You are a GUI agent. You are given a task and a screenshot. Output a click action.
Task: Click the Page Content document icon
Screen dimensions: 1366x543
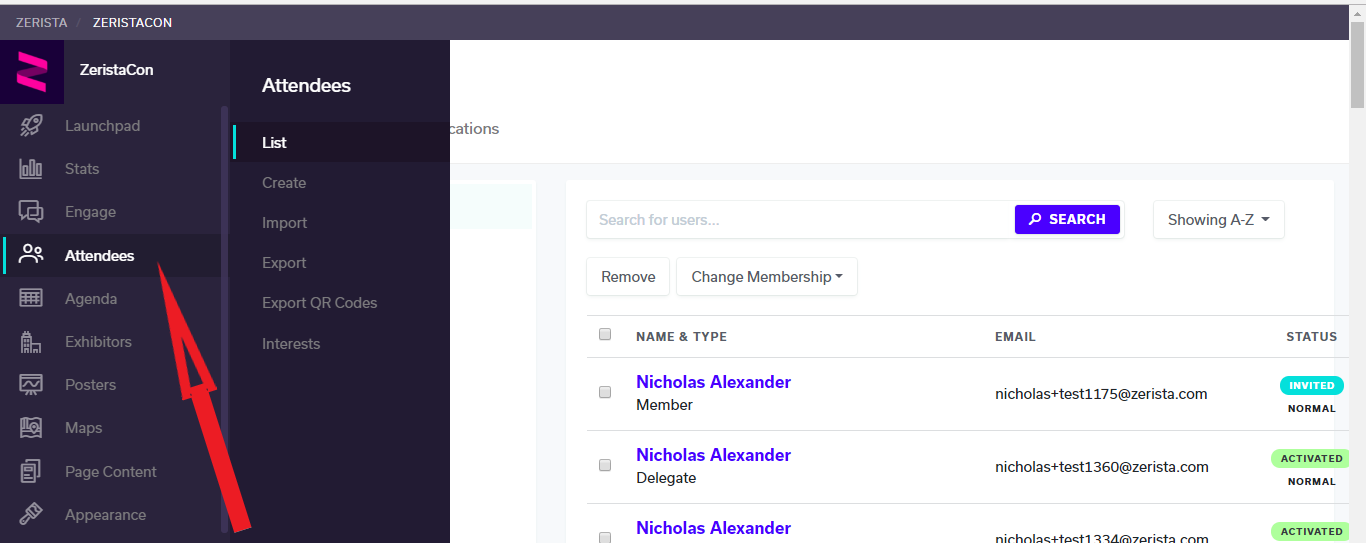coord(31,471)
